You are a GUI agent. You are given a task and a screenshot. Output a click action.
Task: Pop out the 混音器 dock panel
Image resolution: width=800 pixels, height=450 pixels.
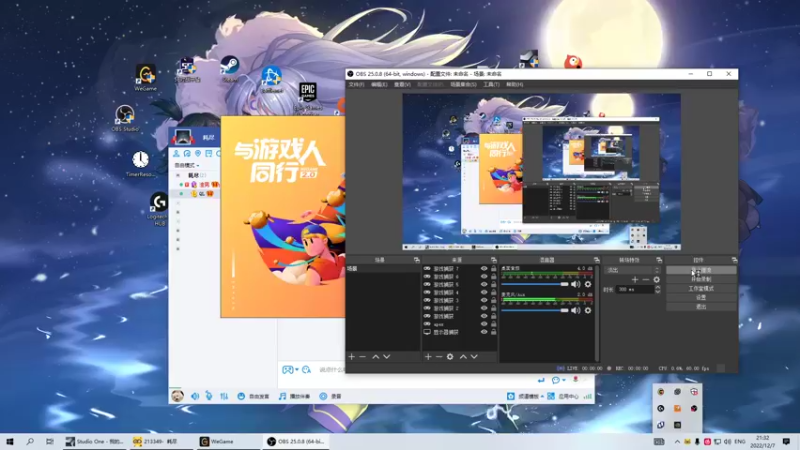[x=596, y=260]
